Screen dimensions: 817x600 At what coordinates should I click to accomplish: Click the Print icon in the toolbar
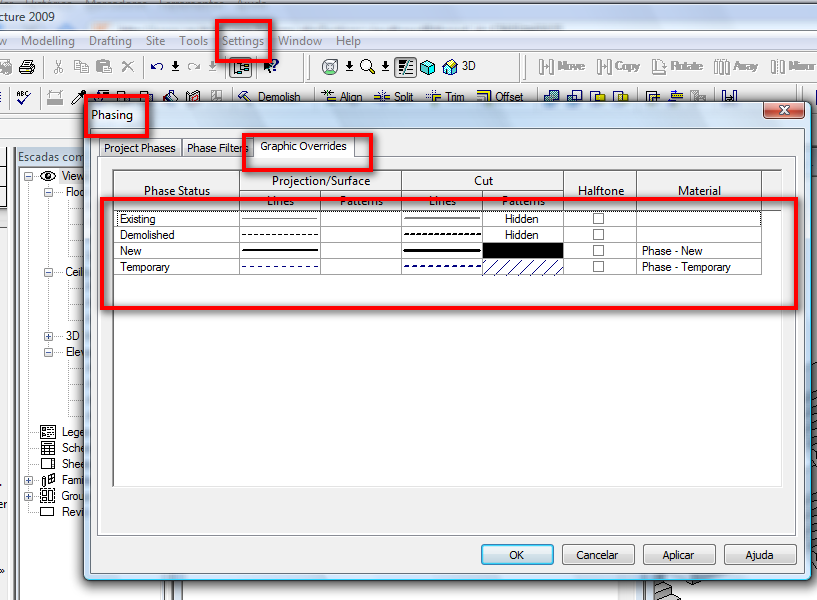click(27, 67)
